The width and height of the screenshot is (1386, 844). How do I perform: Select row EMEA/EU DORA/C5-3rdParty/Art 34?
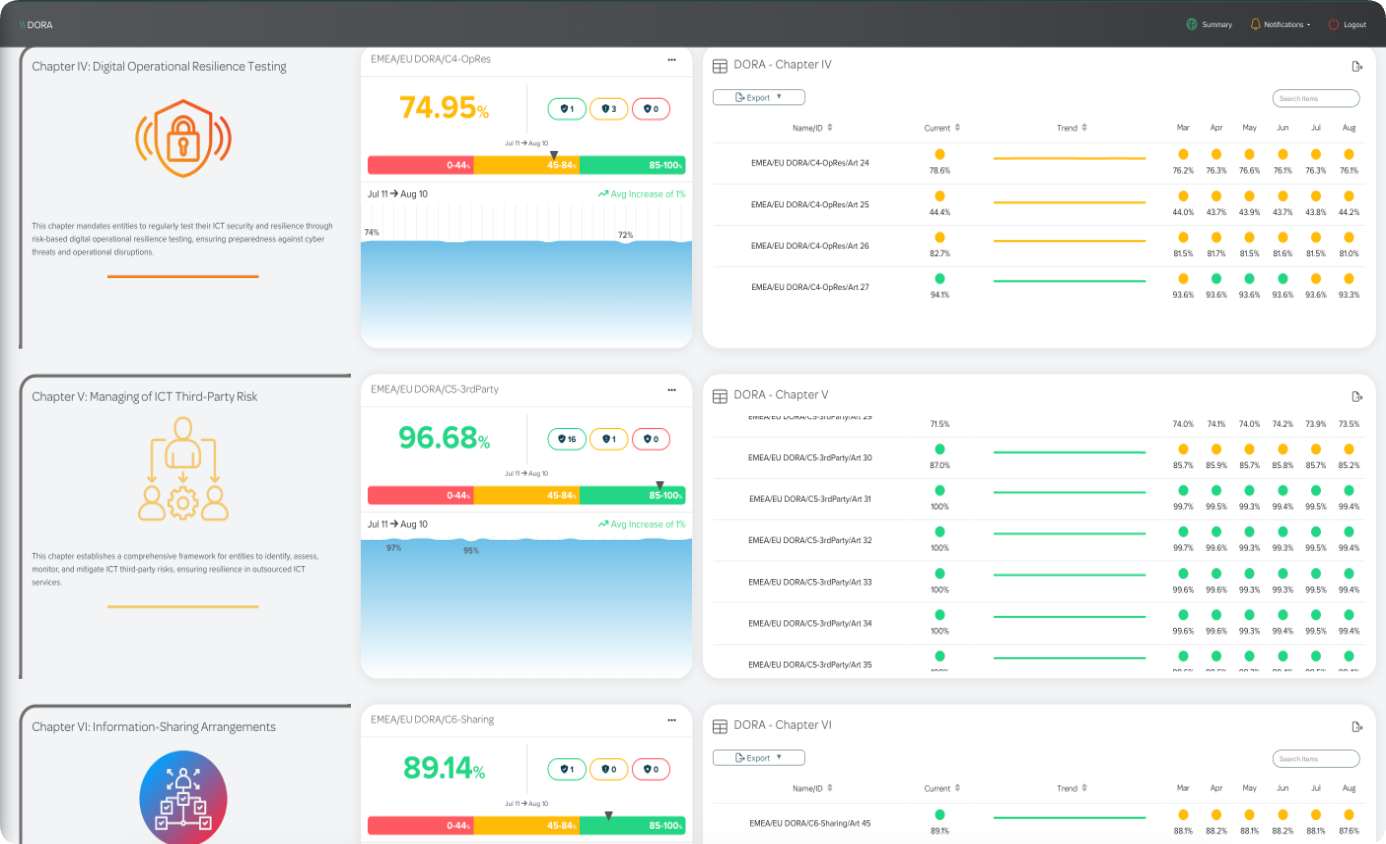[1038, 623]
